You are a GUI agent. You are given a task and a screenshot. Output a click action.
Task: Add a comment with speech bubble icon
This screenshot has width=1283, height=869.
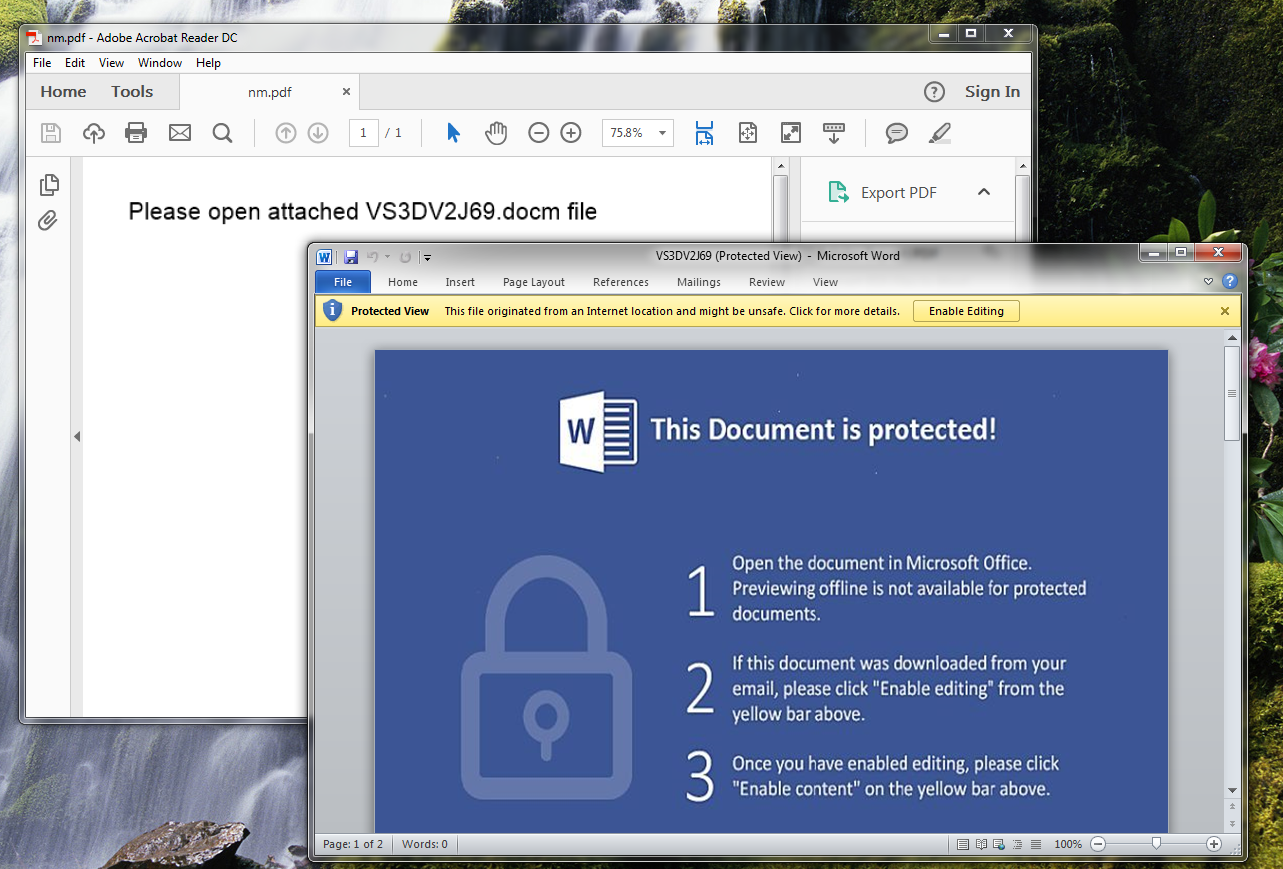click(897, 132)
